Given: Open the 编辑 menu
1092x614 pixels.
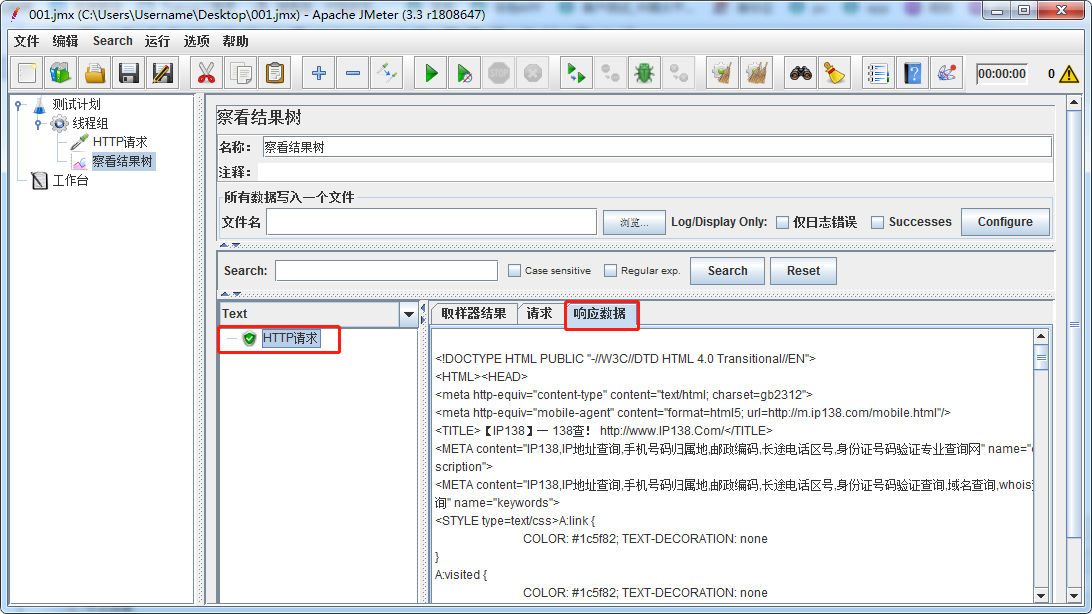Looking at the screenshot, I should point(65,41).
